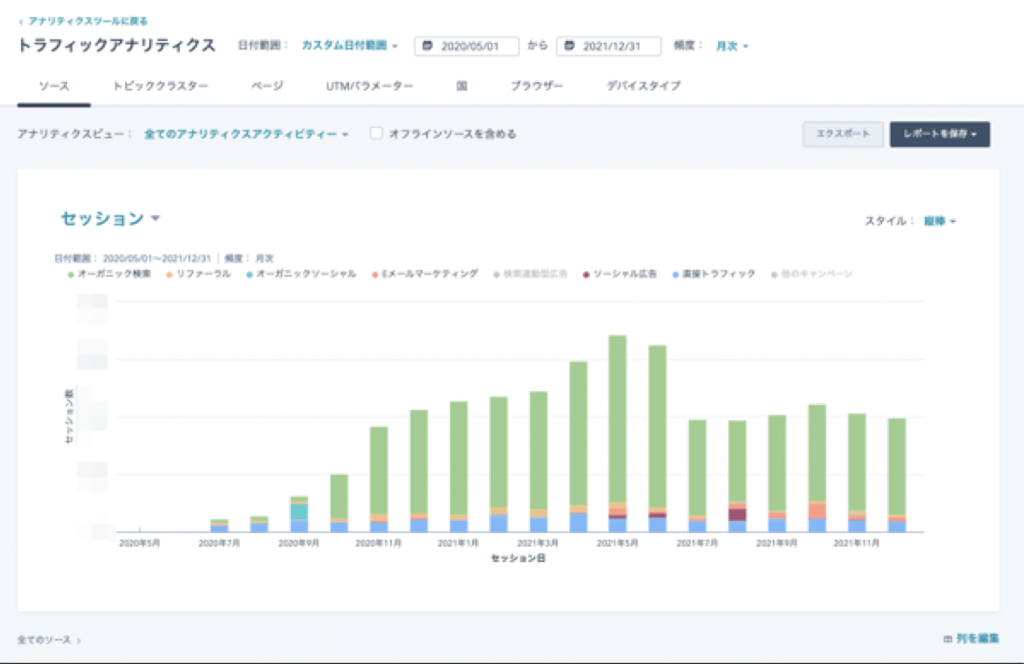The image size is (1024, 664).
Task: Enable the オフラインソースを含める checkbox
Action: pyautogui.click(x=376, y=133)
